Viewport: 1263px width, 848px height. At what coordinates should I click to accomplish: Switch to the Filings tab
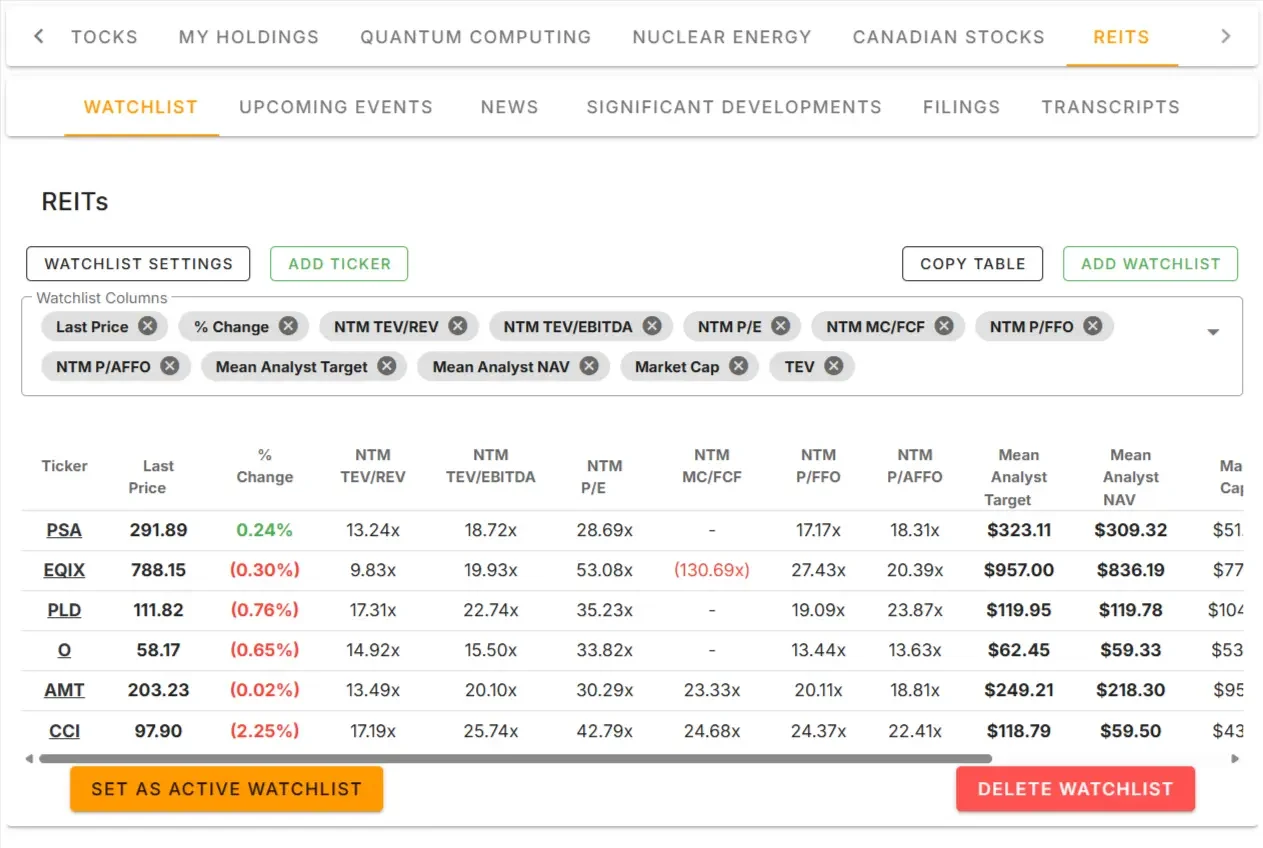[x=962, y=107]
